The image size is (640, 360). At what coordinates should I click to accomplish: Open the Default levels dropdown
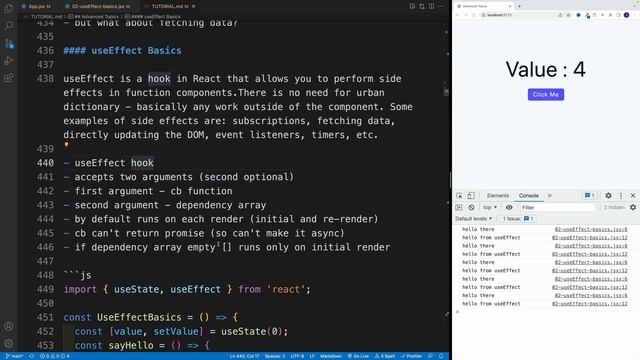pyautogui.click(x=473, y=219)
